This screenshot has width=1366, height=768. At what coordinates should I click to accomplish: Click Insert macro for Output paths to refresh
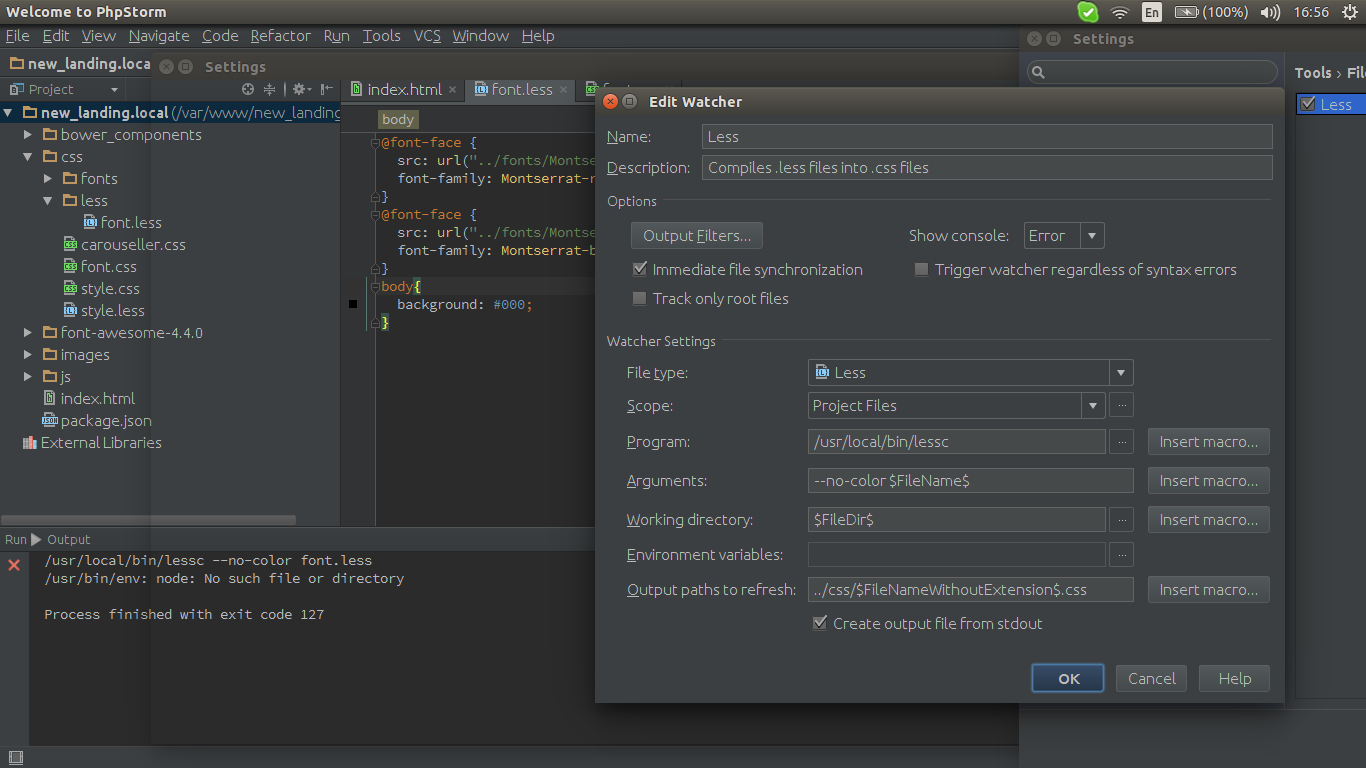pyautogui.click(x=1209, y=590)
